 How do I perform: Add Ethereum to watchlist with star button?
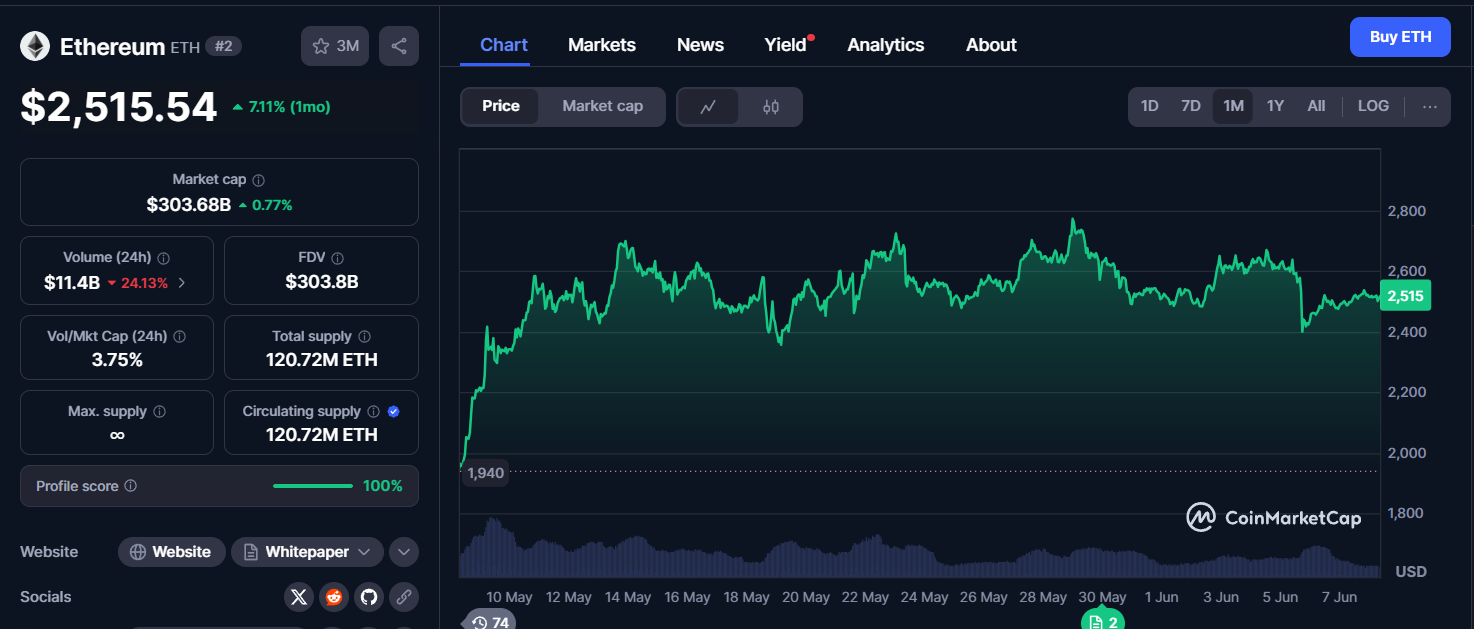point(335,46)
